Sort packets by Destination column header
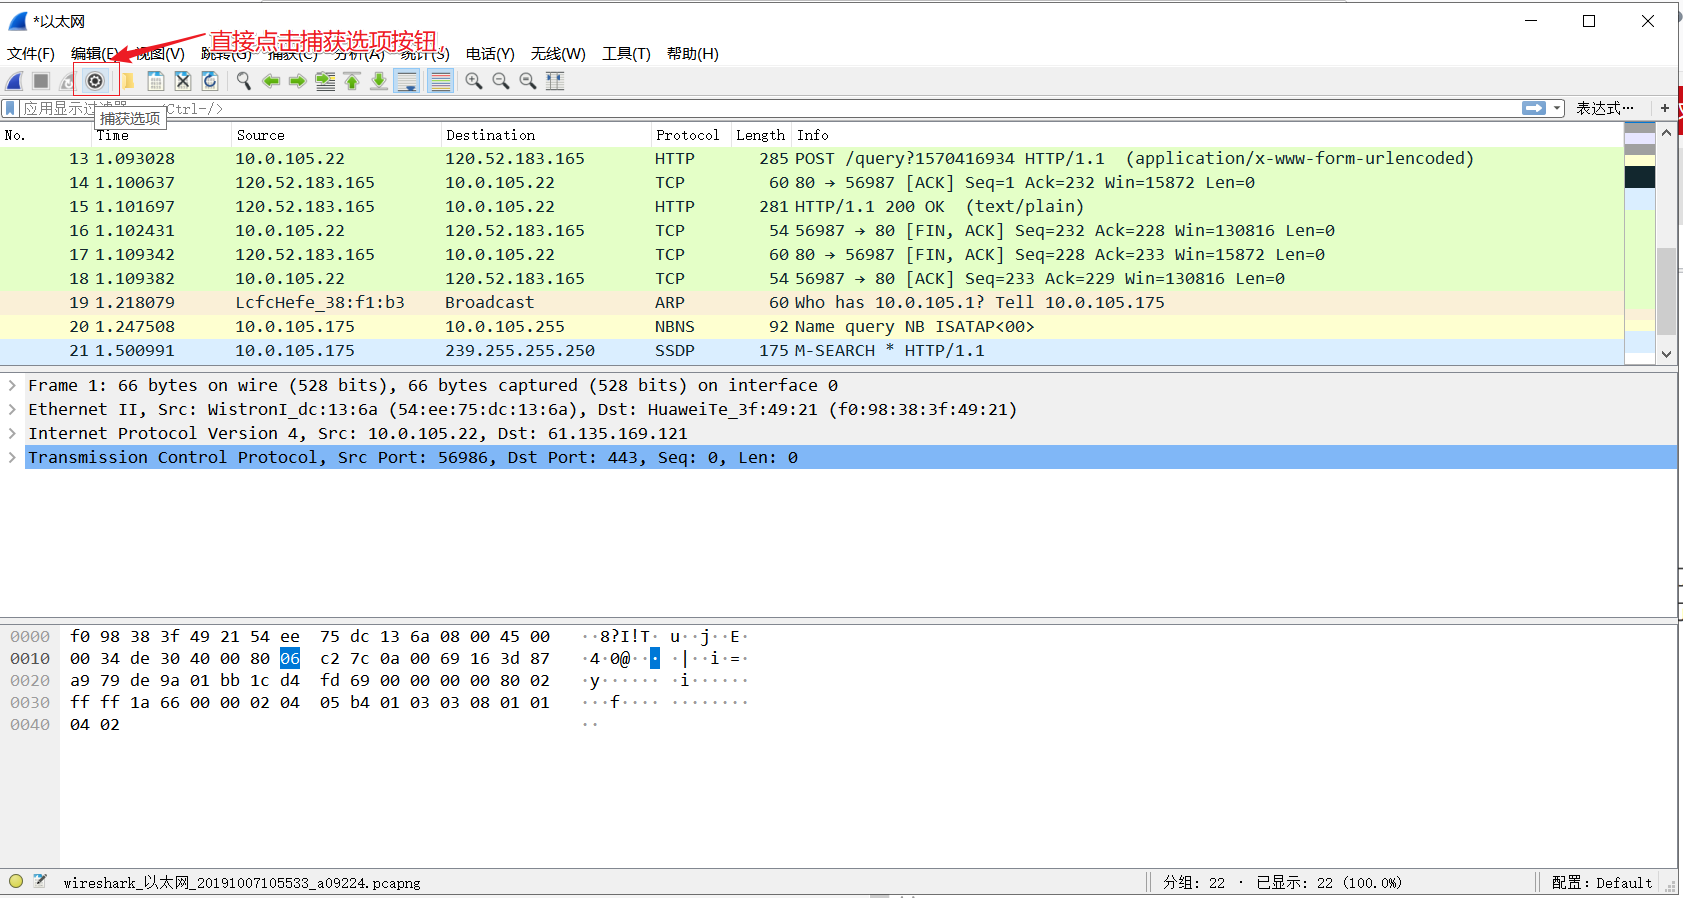Viewport: 1683px width, 898px height. (x=546, y=135)
